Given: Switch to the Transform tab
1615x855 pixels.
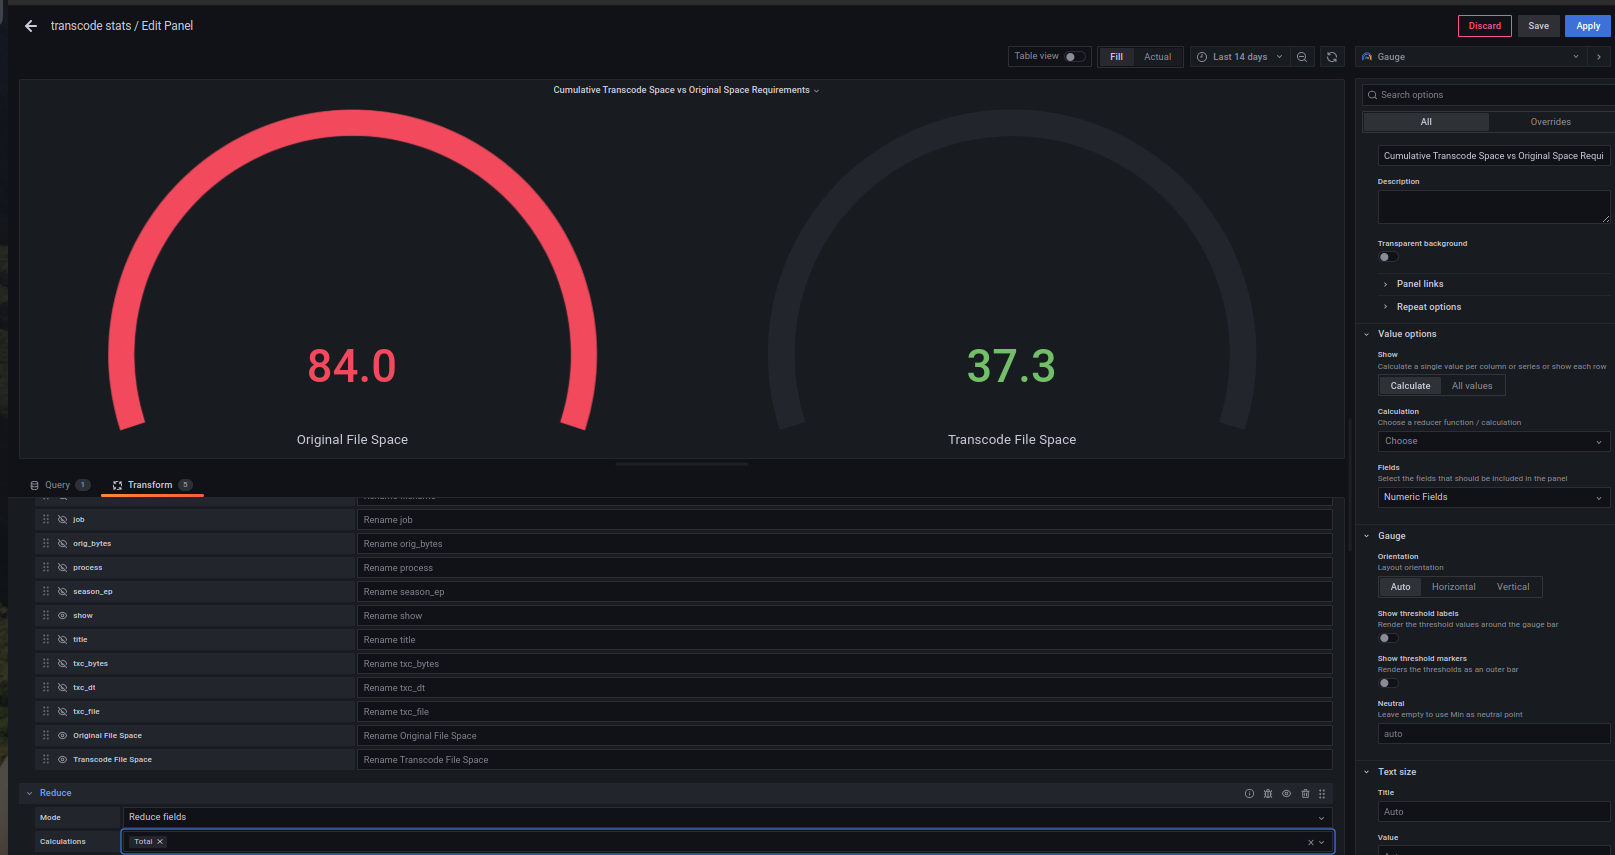Looking at the screenshot, I should point(152,485).
